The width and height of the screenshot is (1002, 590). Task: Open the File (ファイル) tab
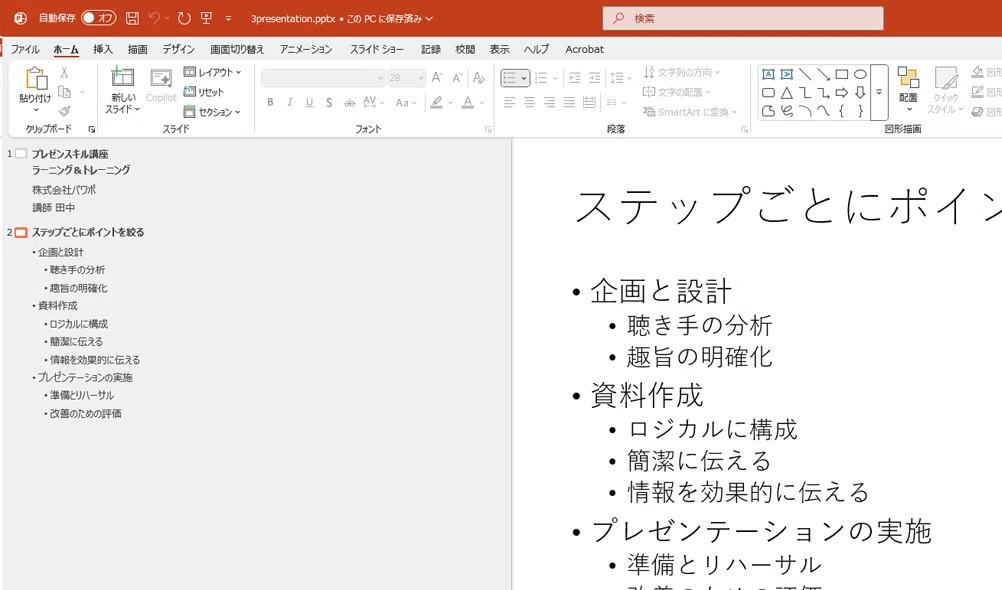pyautogui.click(x=25, y=49)
